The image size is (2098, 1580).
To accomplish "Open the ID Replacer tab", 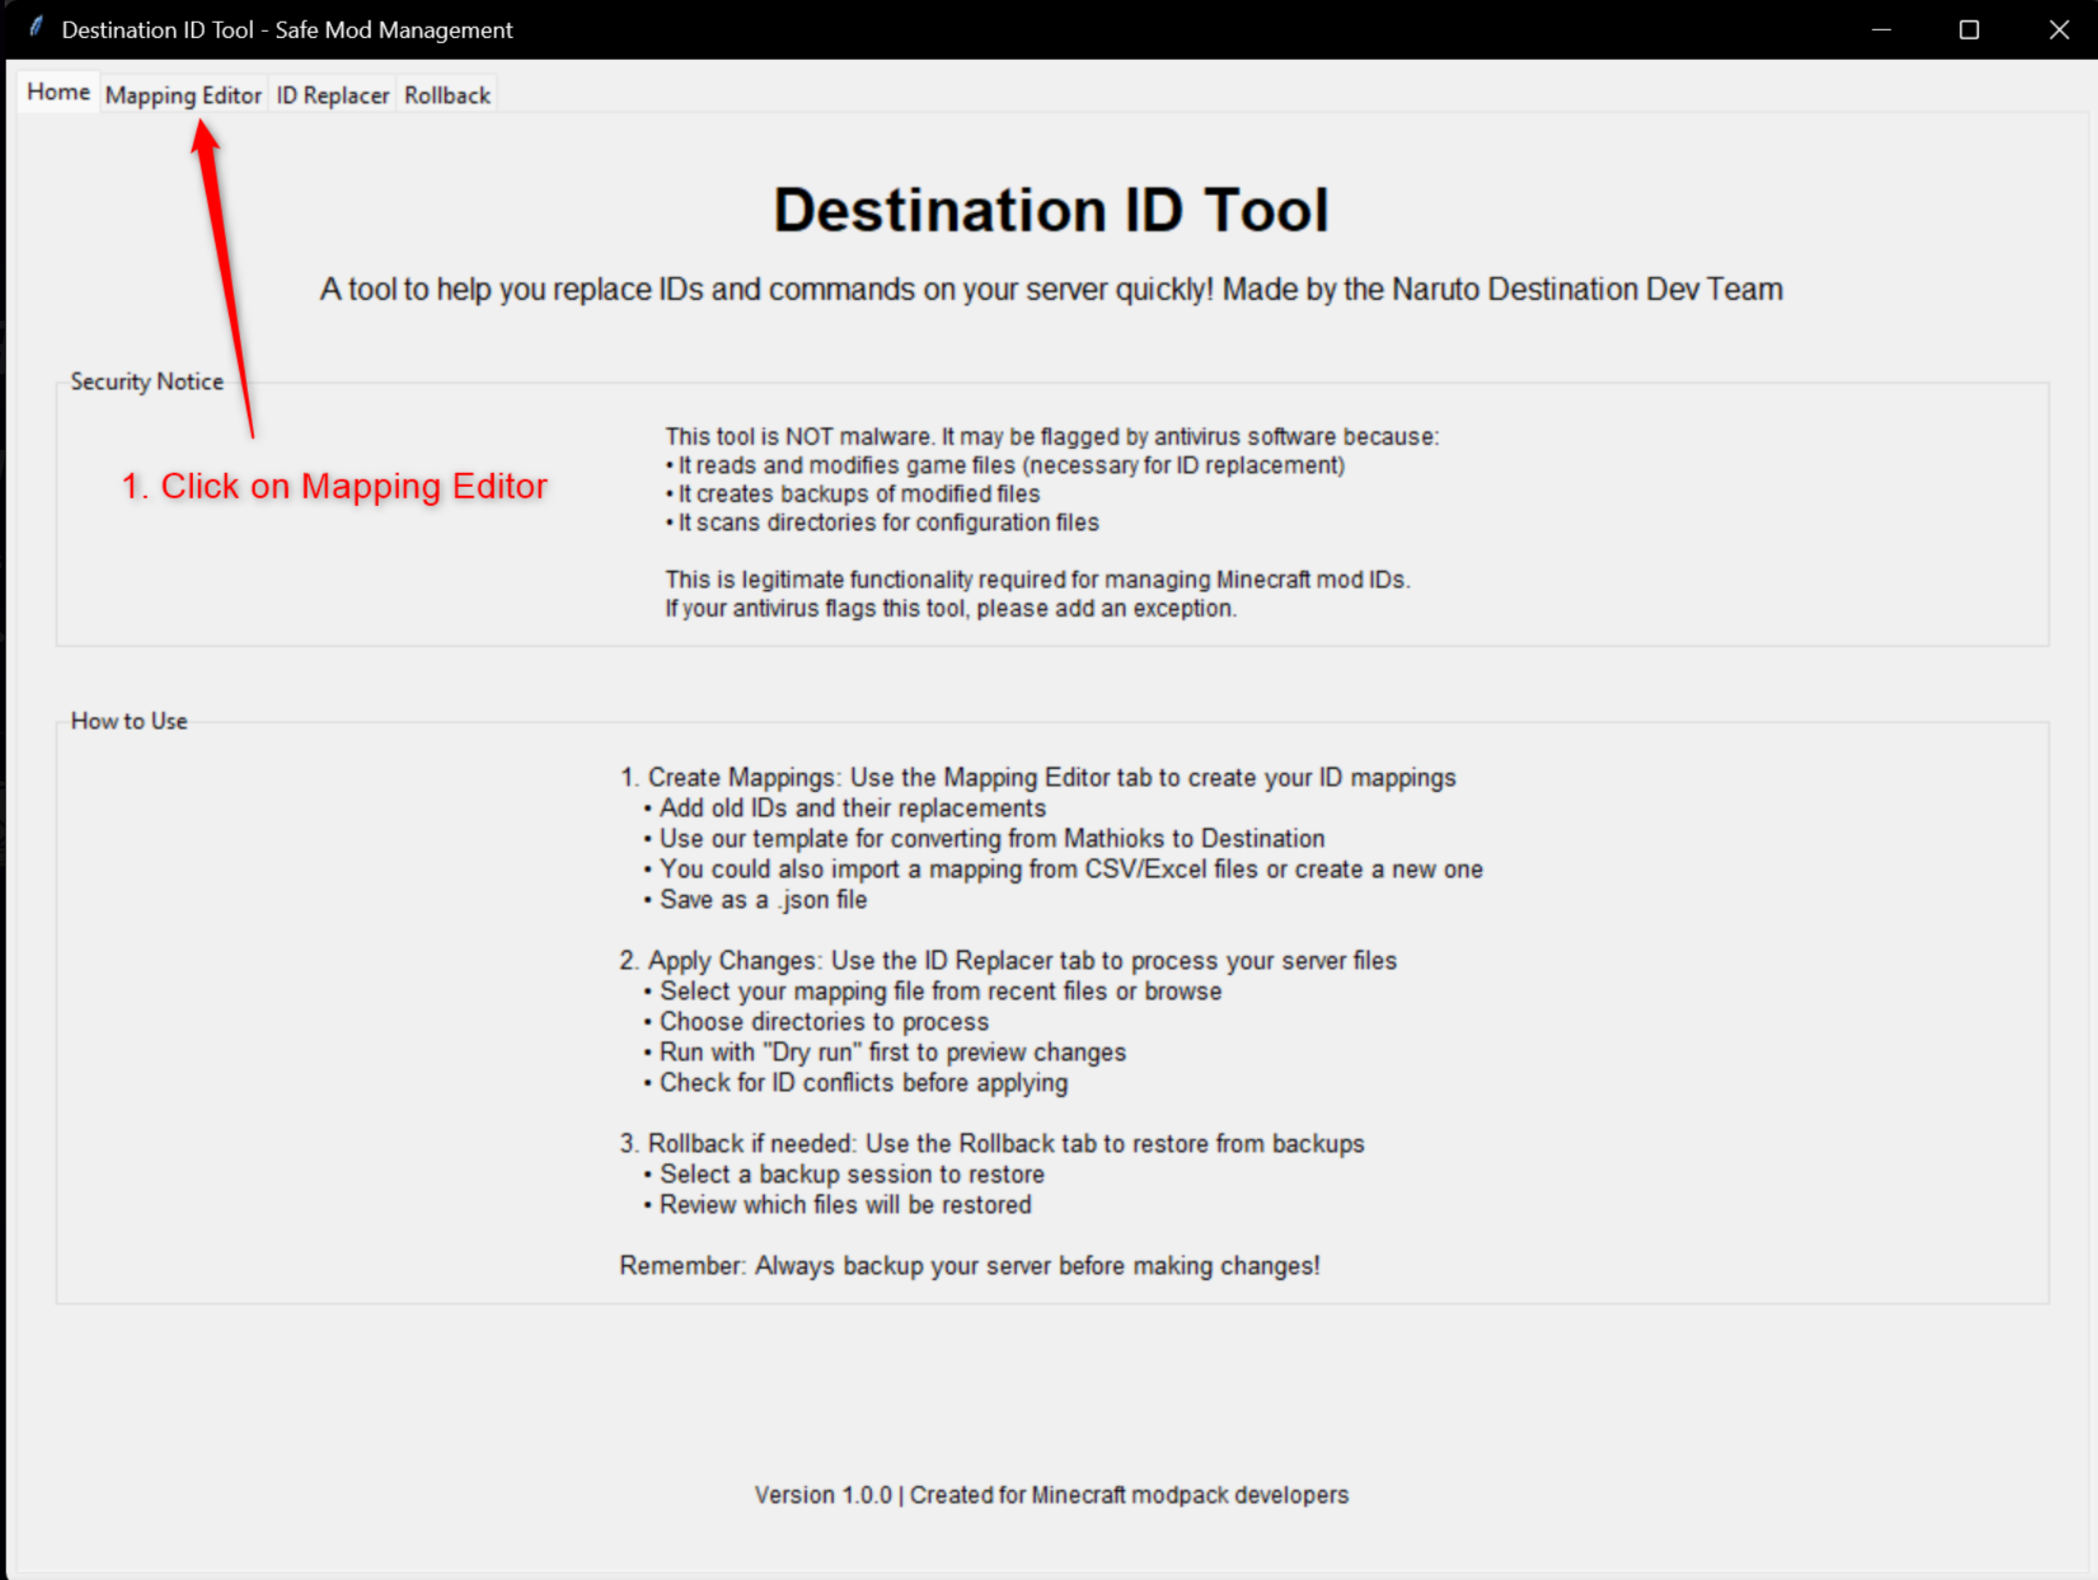I will point(331,94).
